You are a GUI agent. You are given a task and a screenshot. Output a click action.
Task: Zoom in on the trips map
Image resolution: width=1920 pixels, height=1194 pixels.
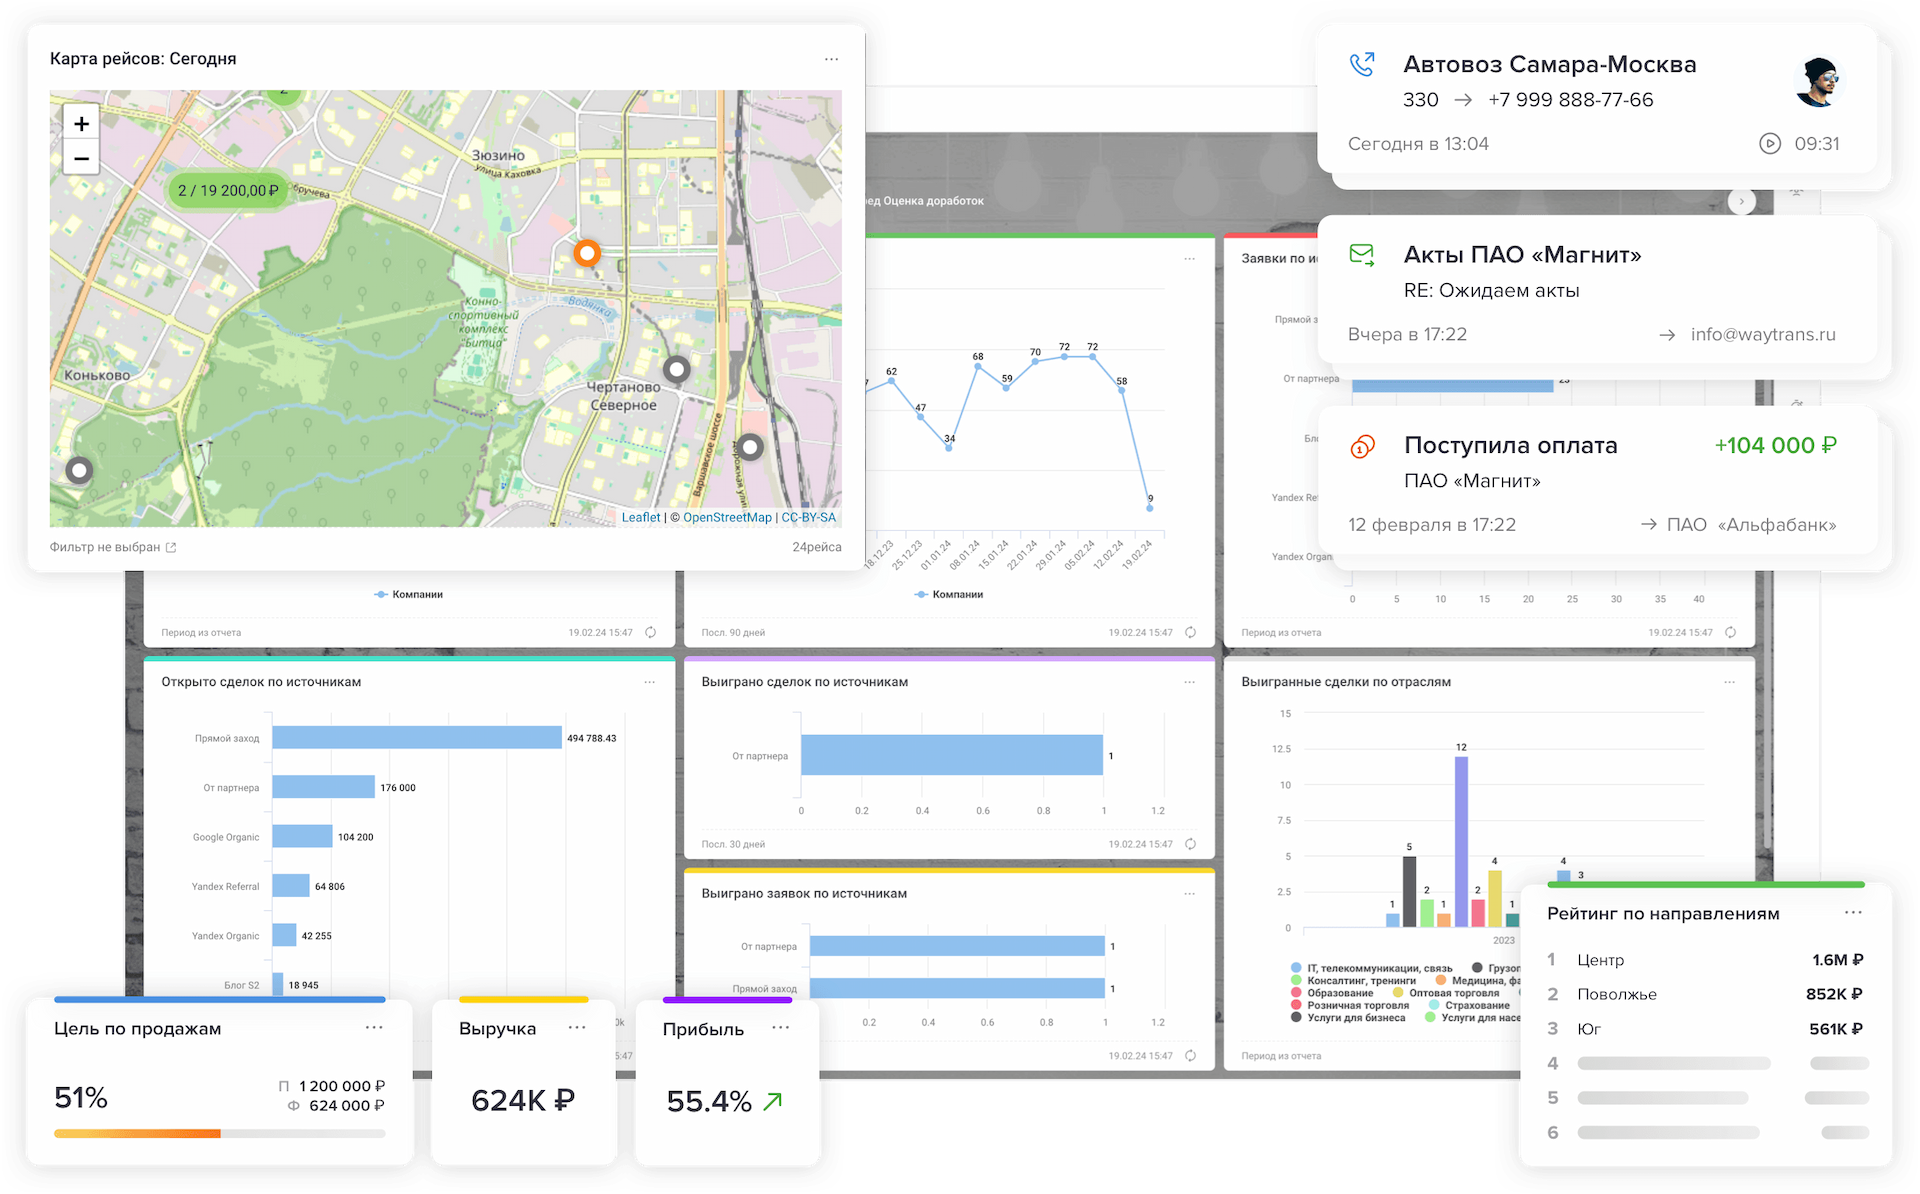click(81, 123)
